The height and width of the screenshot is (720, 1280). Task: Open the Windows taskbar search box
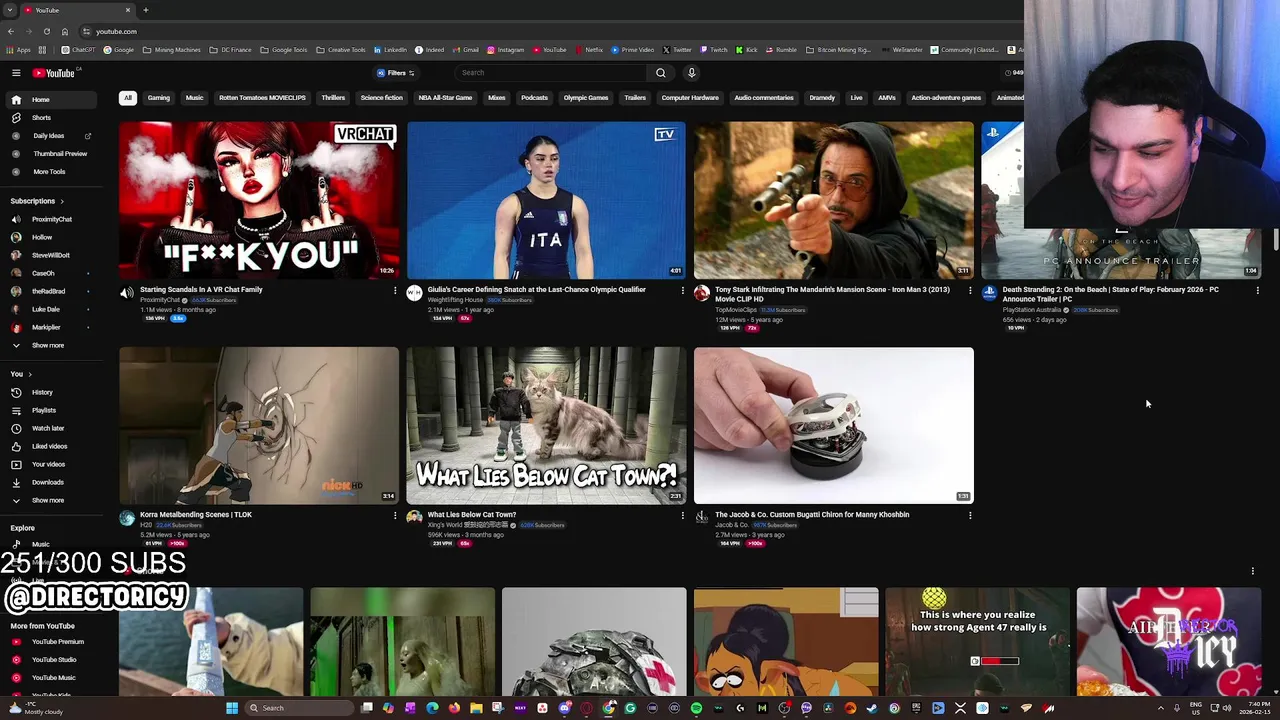(300, 708)
